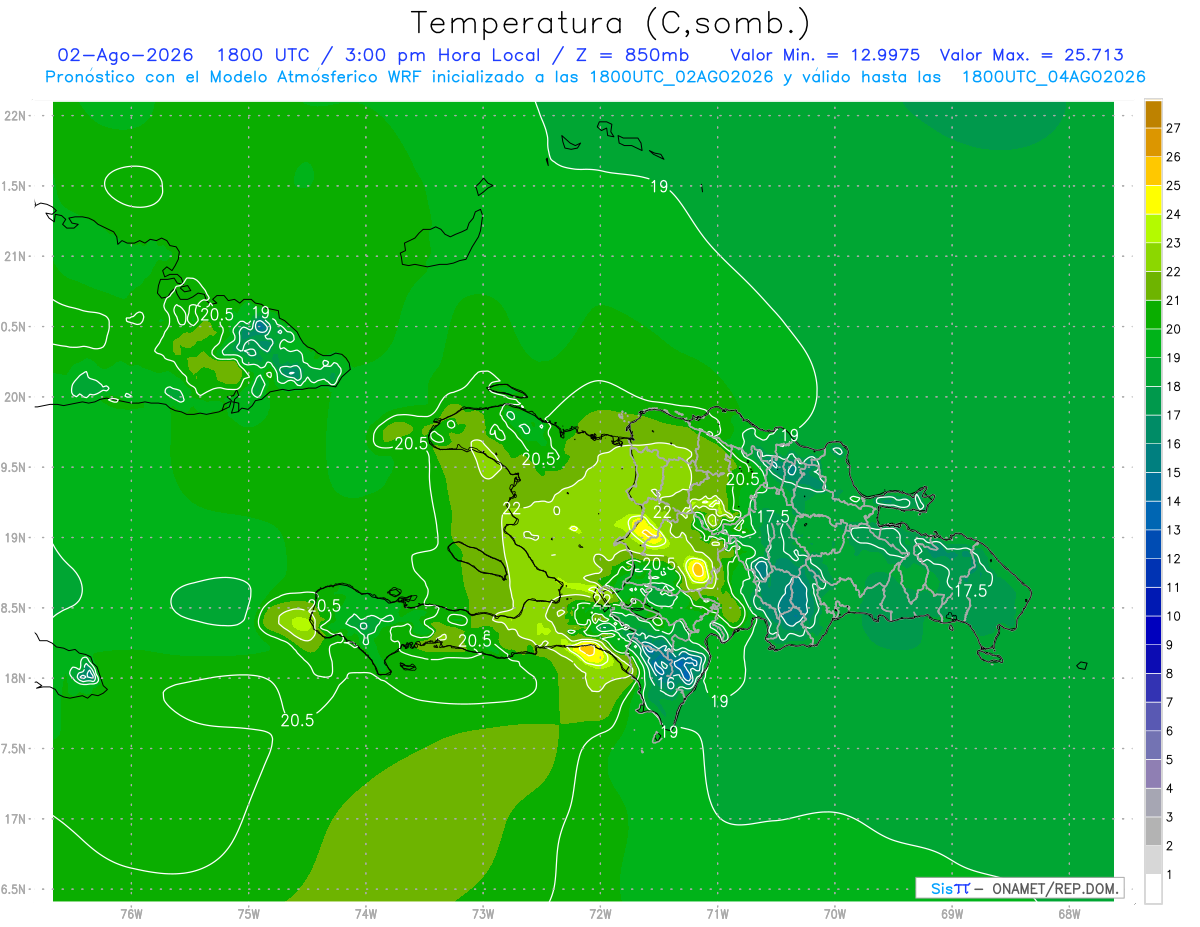Click the "75W" longitude axis label

pyautogui.click(x=249, y=914)
